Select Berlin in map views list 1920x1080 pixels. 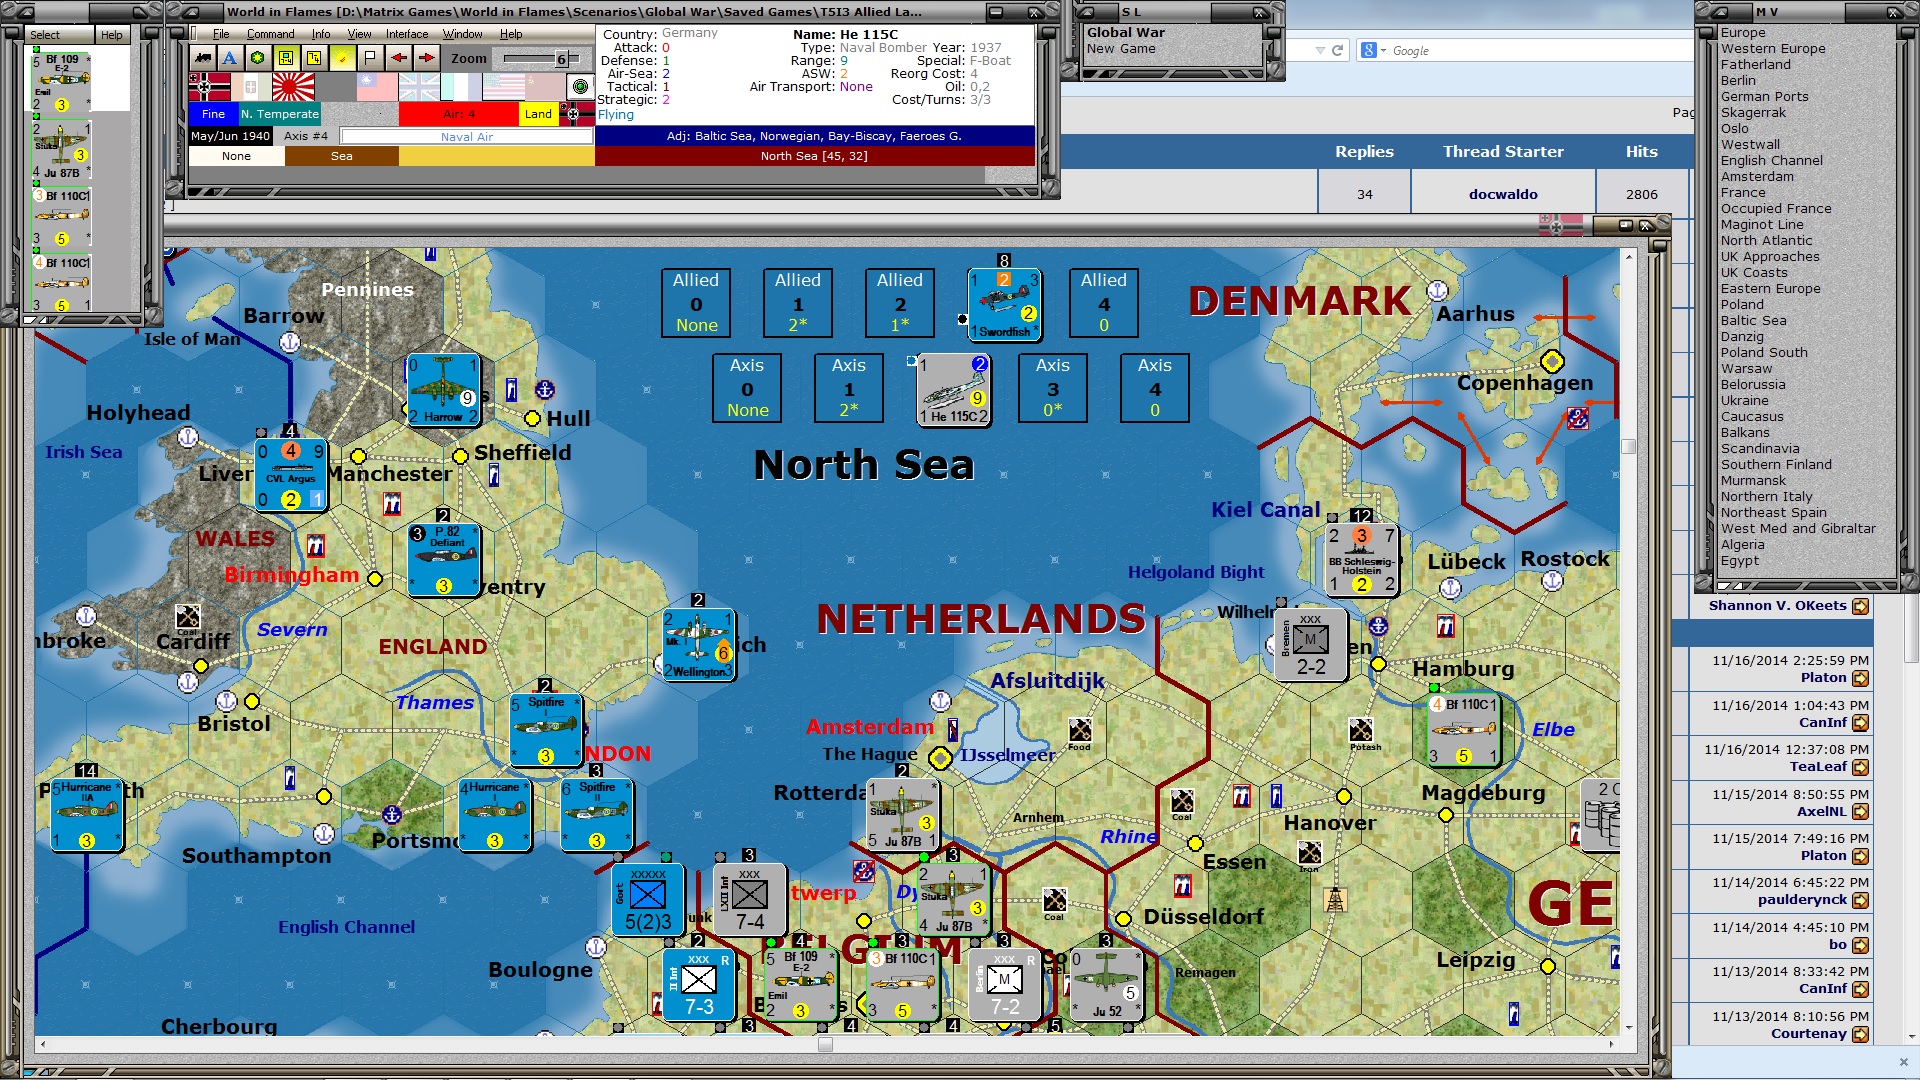pos(1738,81)
